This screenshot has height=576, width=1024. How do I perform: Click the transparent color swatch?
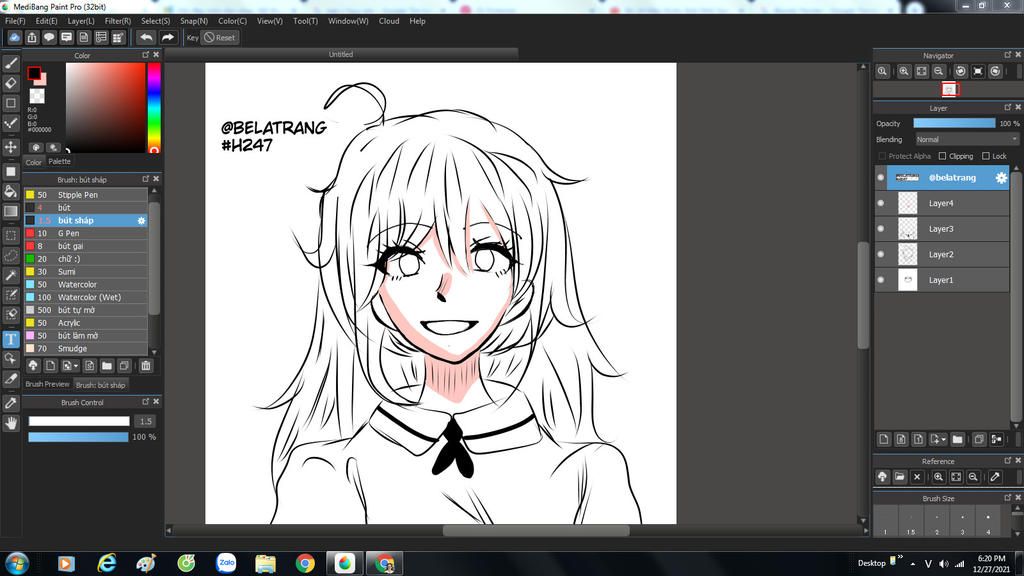(x=37, y=96)
